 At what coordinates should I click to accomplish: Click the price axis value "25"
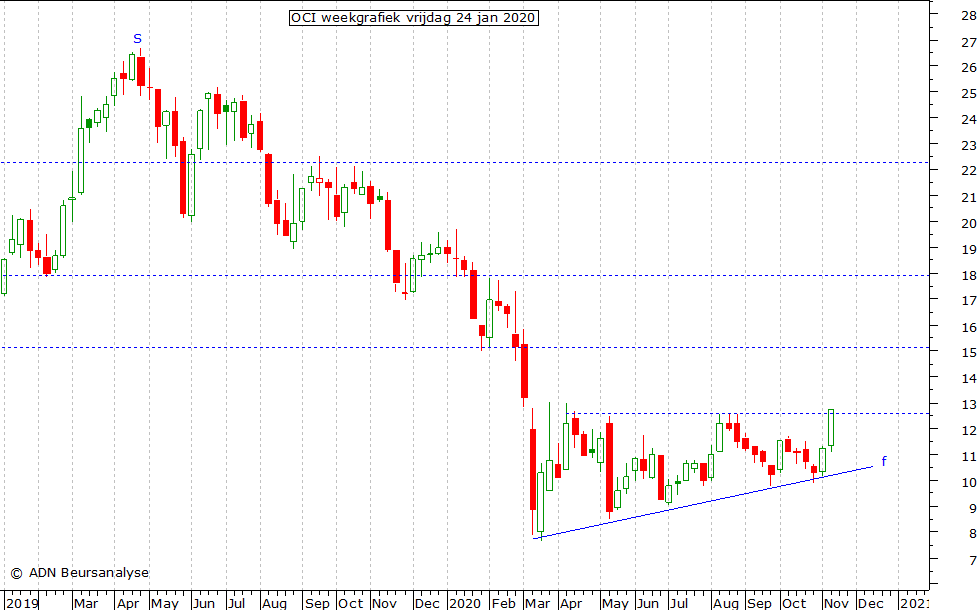[x=969, y=94]
